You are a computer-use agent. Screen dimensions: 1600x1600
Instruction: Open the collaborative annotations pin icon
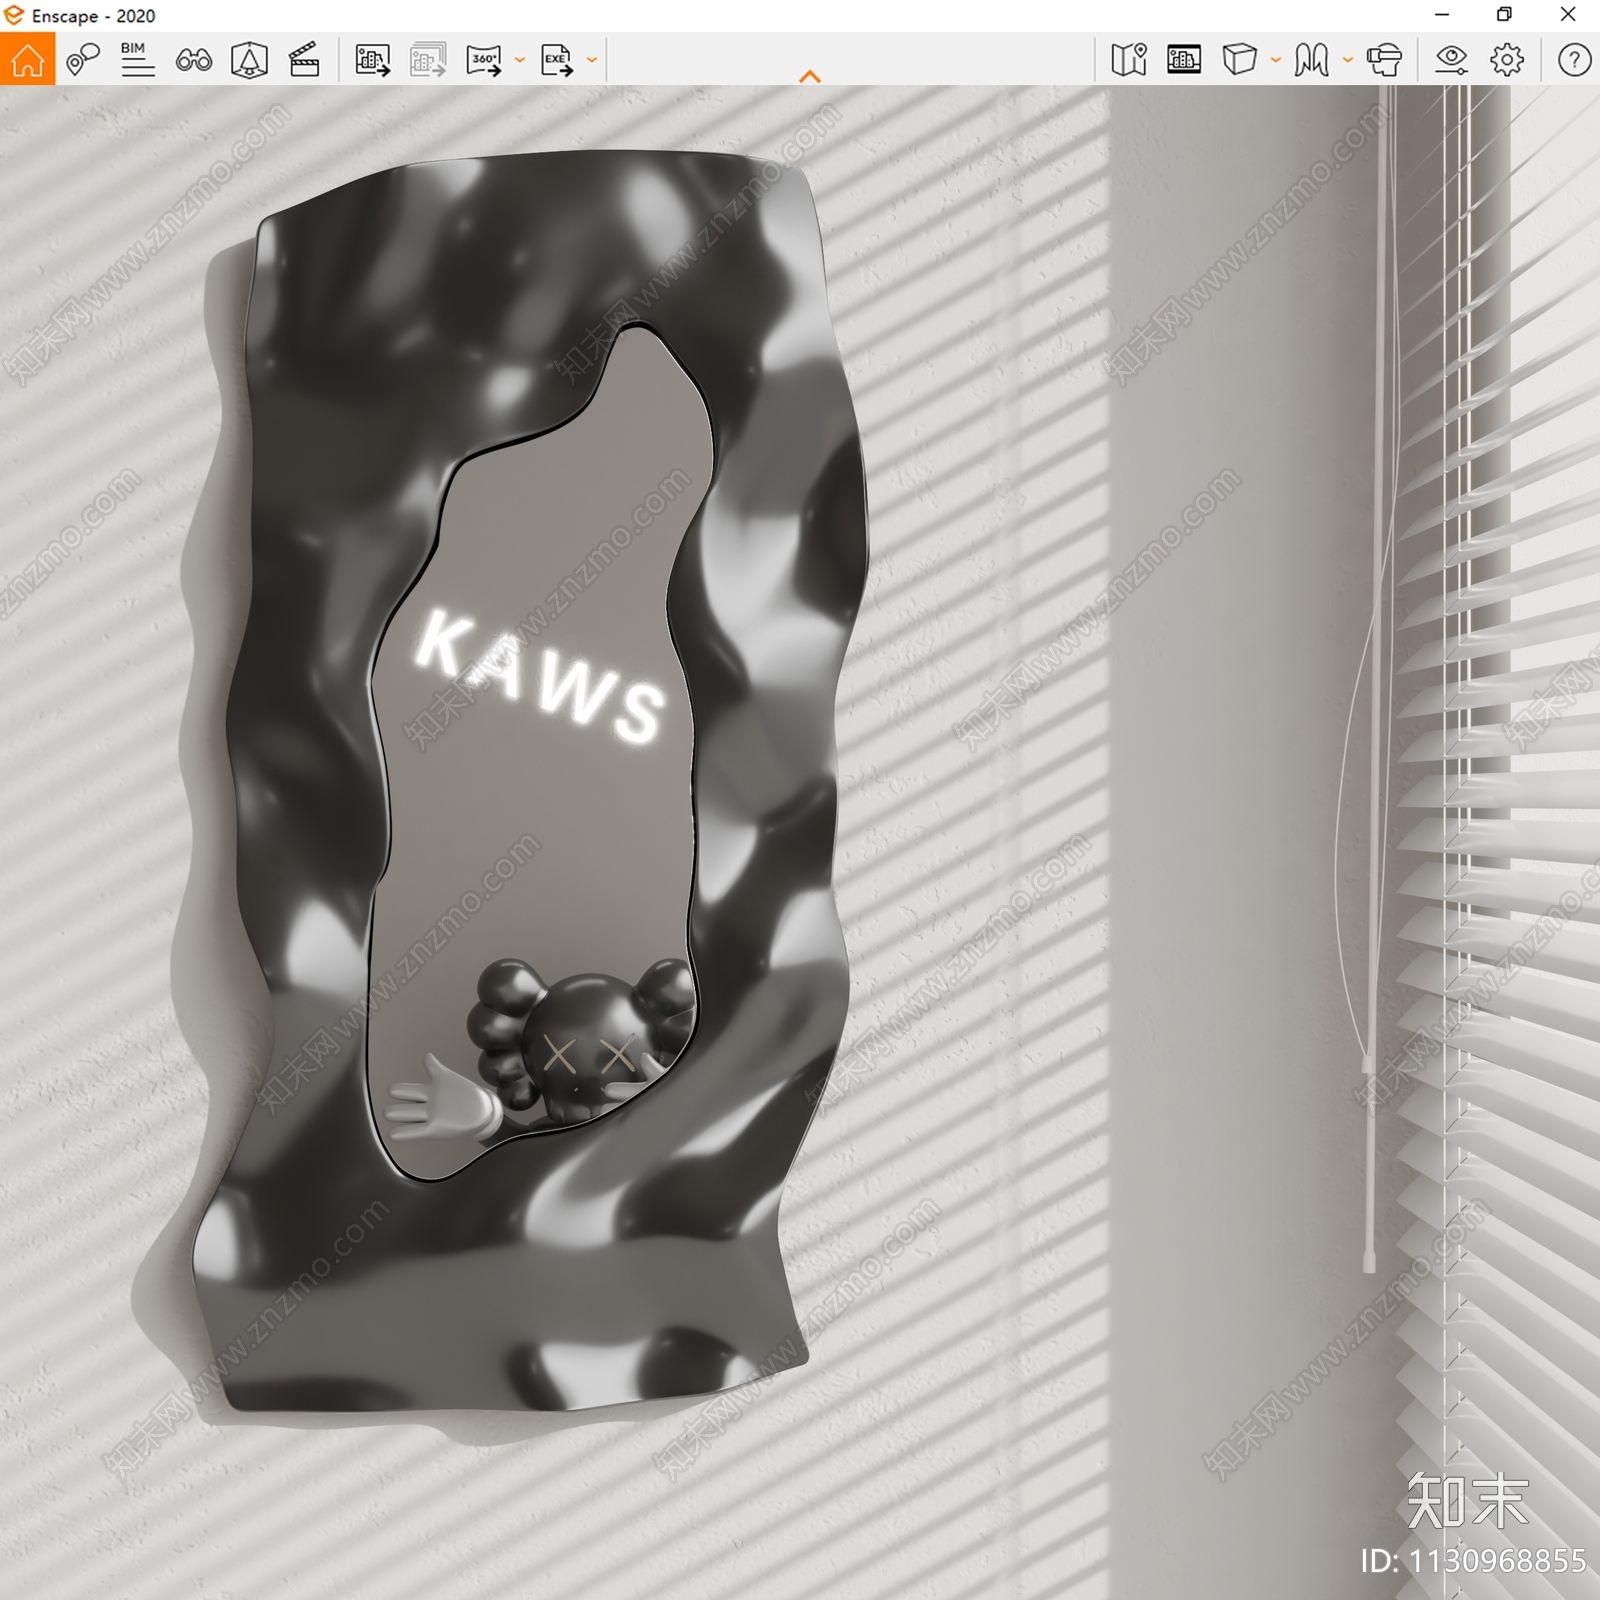click(x=83, y=60)
